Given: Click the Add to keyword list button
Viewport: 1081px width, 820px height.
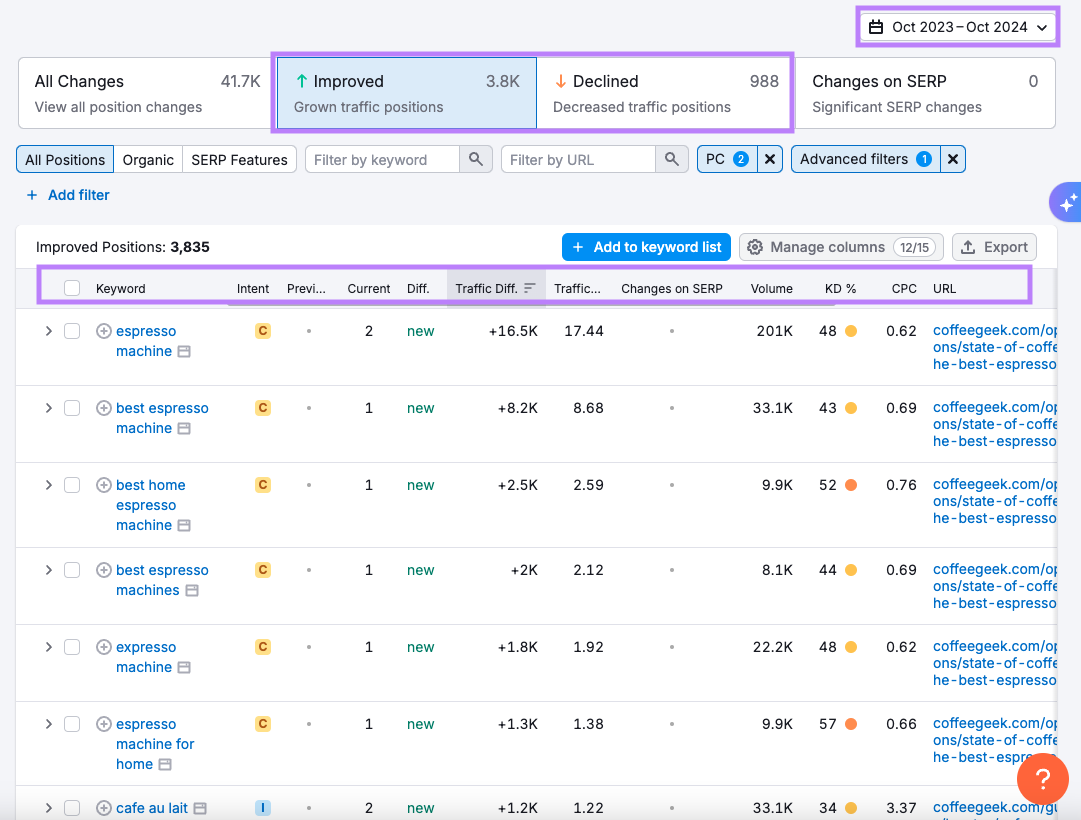Looking at the screenshot, I should coord(646,247).
